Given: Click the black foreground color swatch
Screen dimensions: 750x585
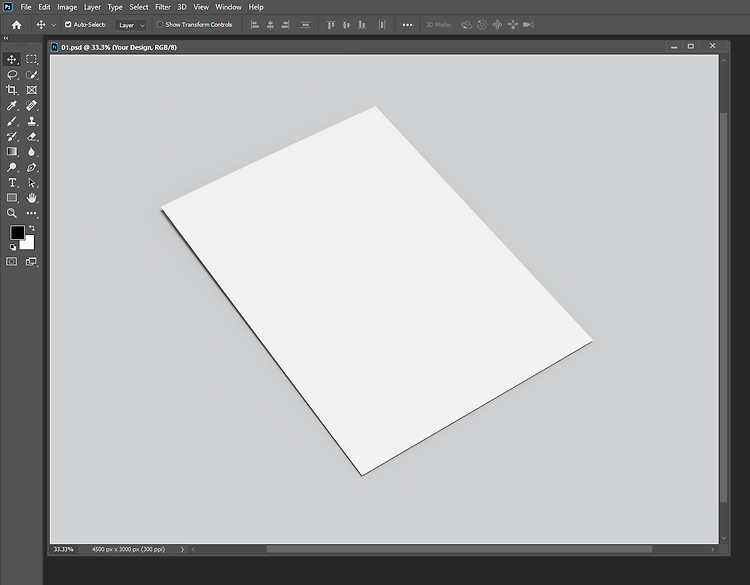Looking at the screenshot, I should [17, 232].
